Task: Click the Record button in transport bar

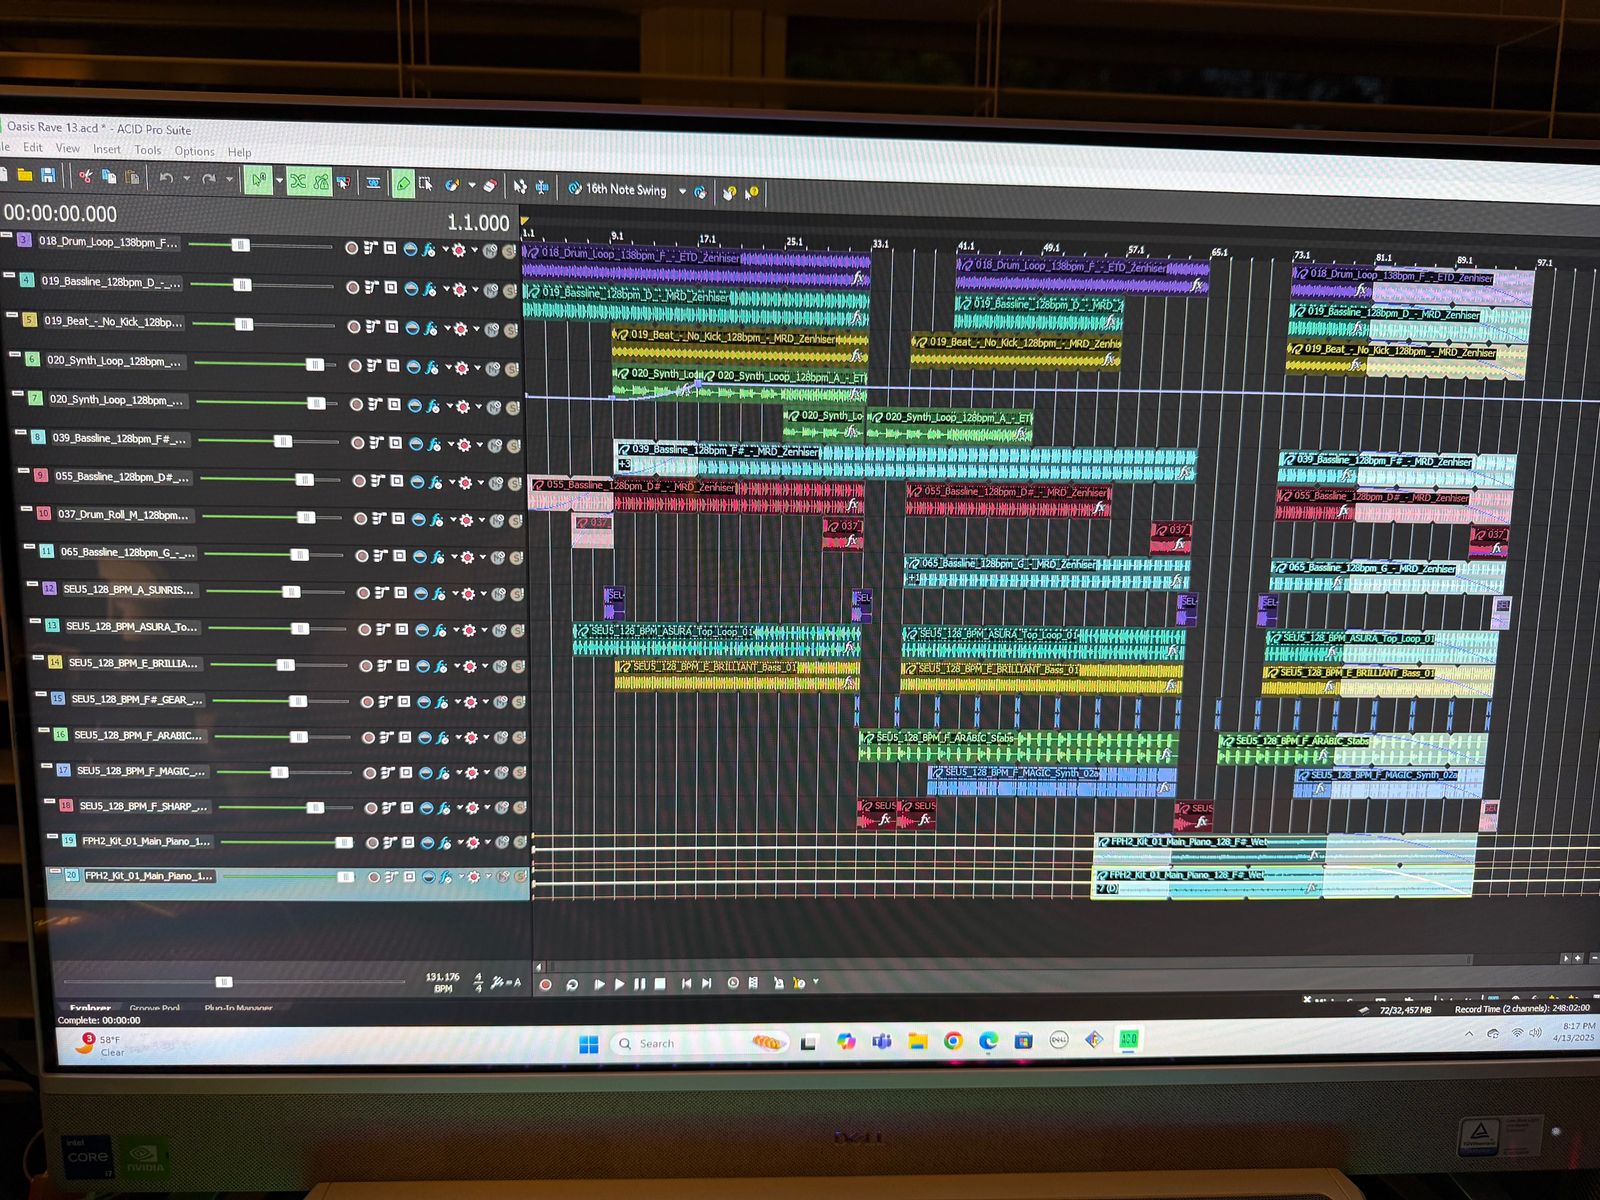Action: pyautogui.click(x=546, y=985)
